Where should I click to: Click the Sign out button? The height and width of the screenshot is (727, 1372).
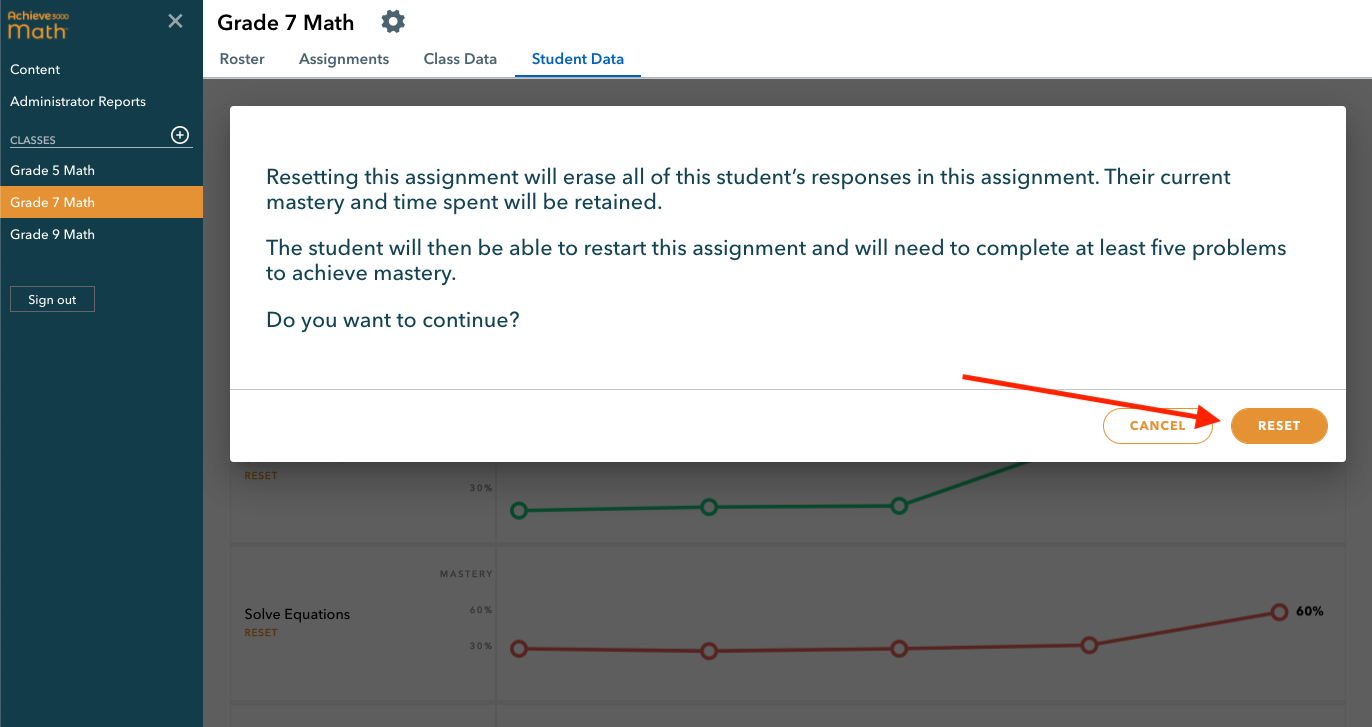click(52, 299)
